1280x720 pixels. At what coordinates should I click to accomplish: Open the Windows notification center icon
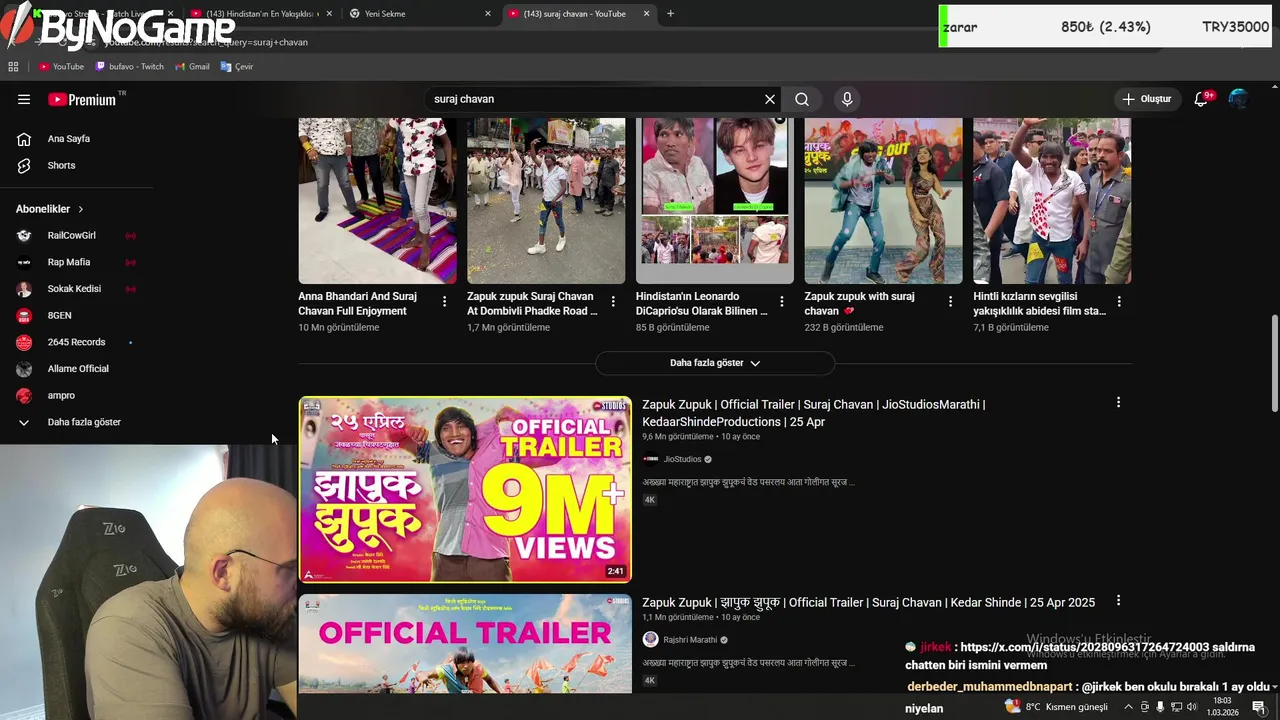coord(1259,707)
